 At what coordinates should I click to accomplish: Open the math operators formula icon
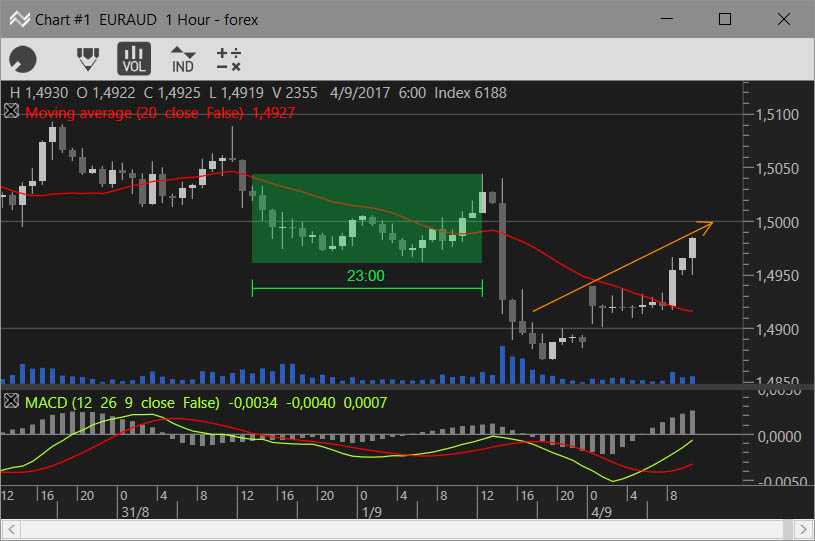[x=229, y=59]
